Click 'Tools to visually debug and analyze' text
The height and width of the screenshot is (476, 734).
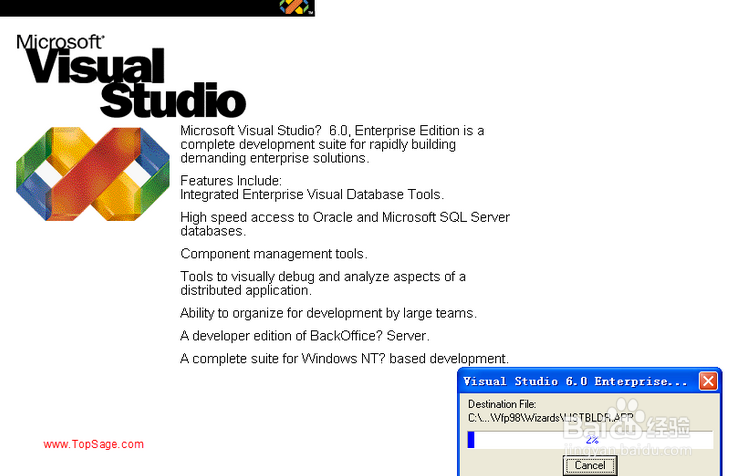323,283
